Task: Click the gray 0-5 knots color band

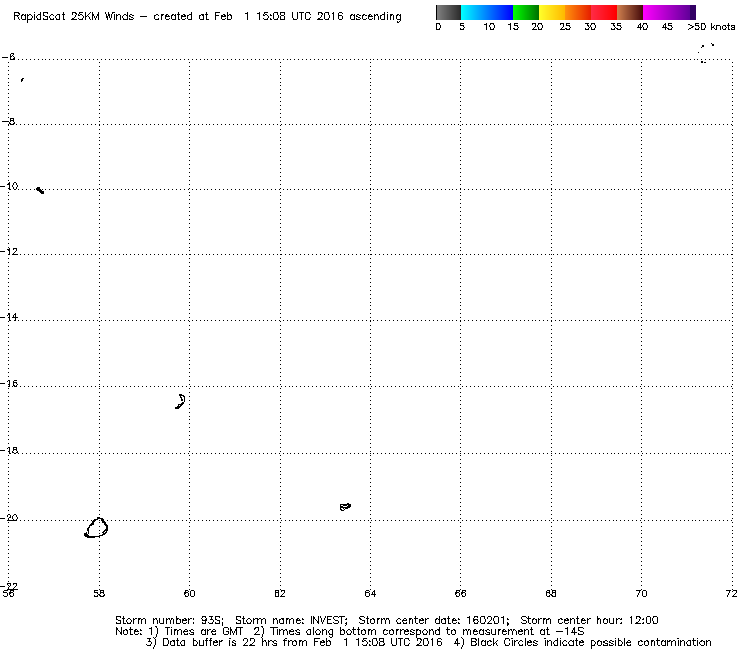Action: click(x=448, y=12)
